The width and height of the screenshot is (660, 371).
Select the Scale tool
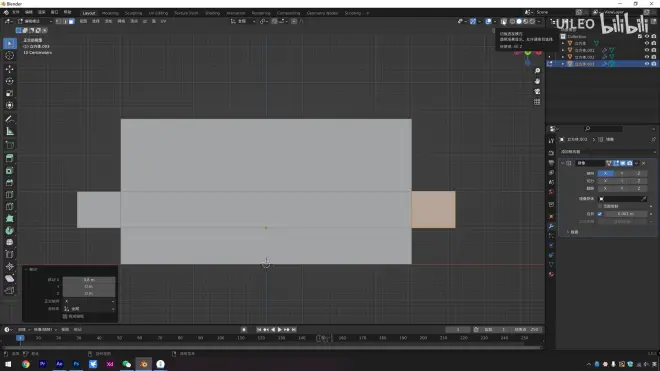pos(10,93)
